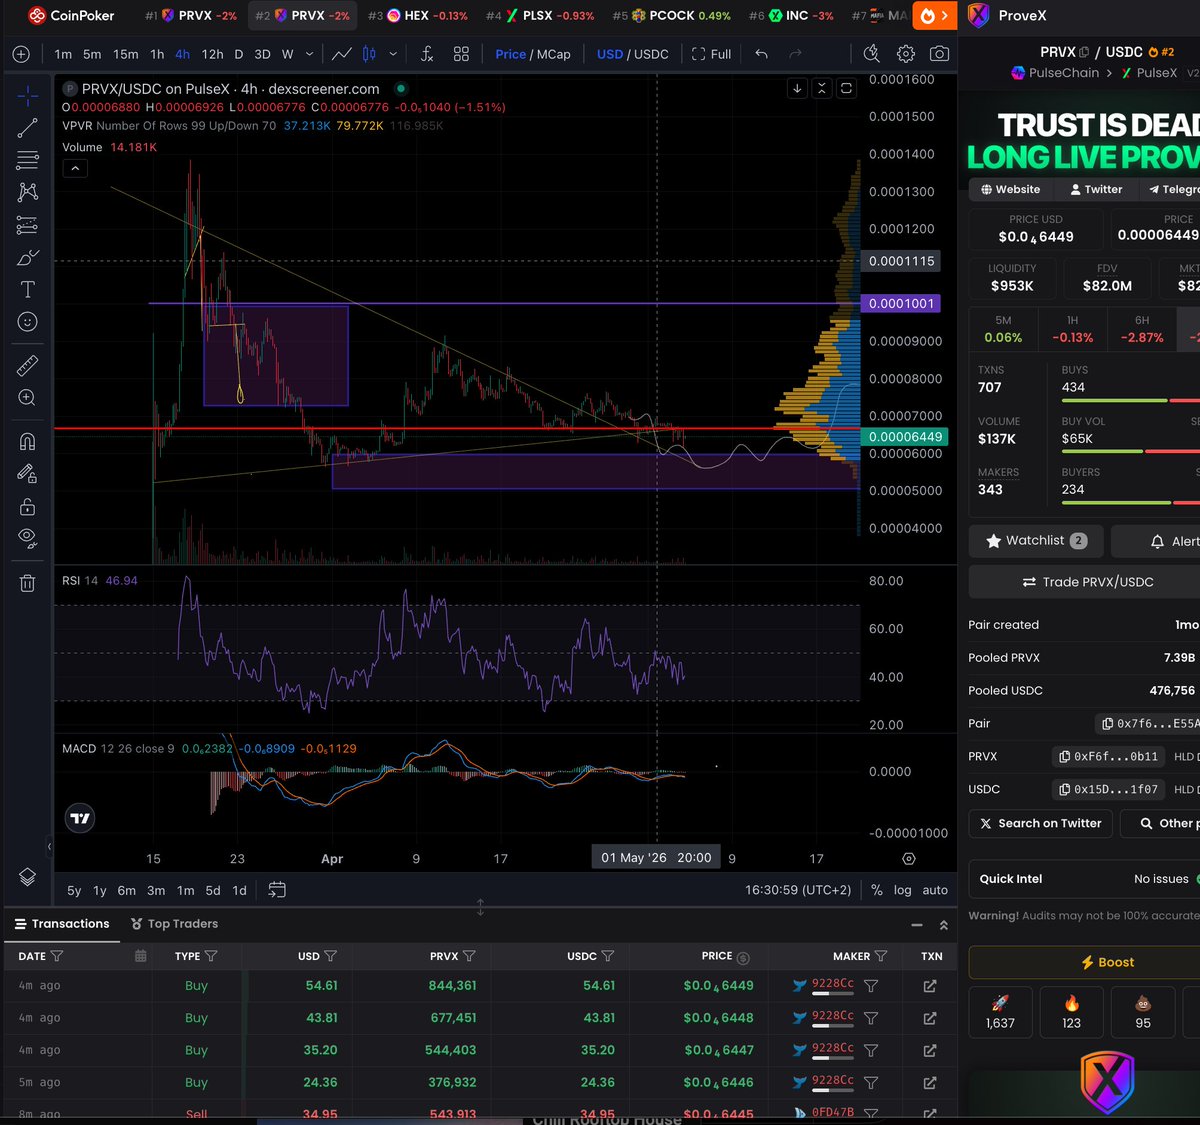Remove drawings with the trash icon
Screen dimensions: 1200x1125
27,582
